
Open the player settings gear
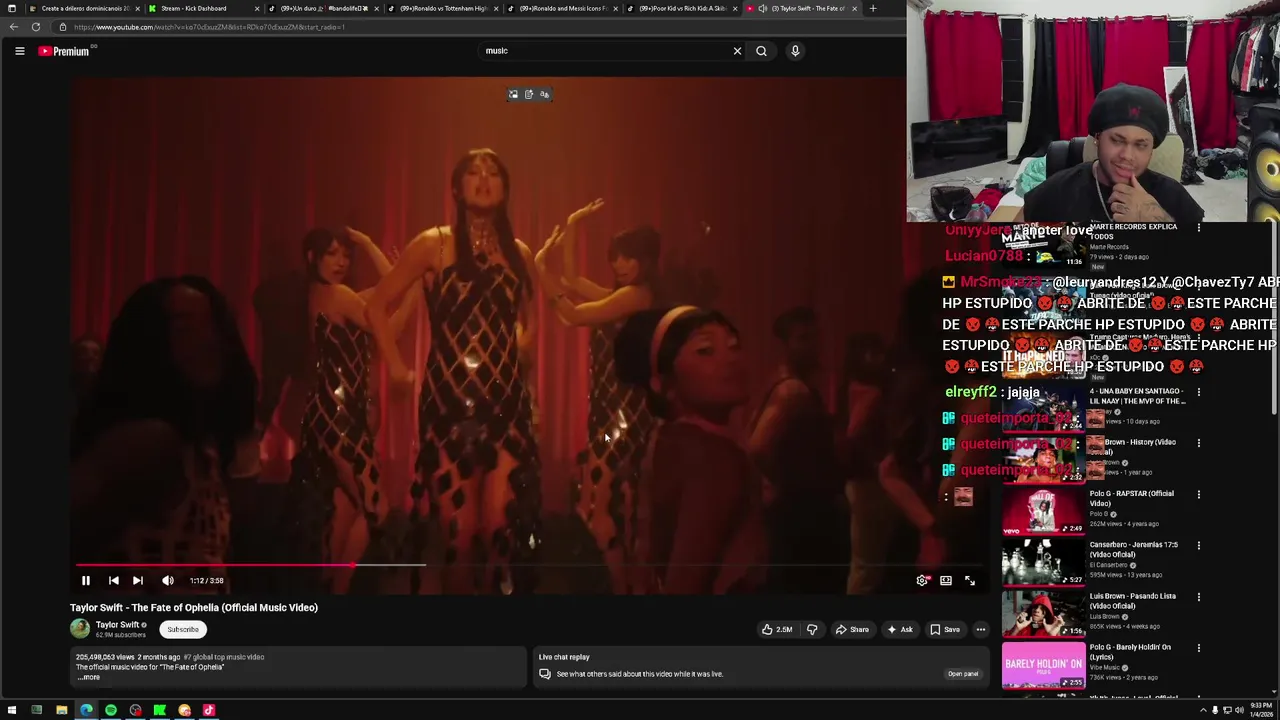tap(922, 580)
